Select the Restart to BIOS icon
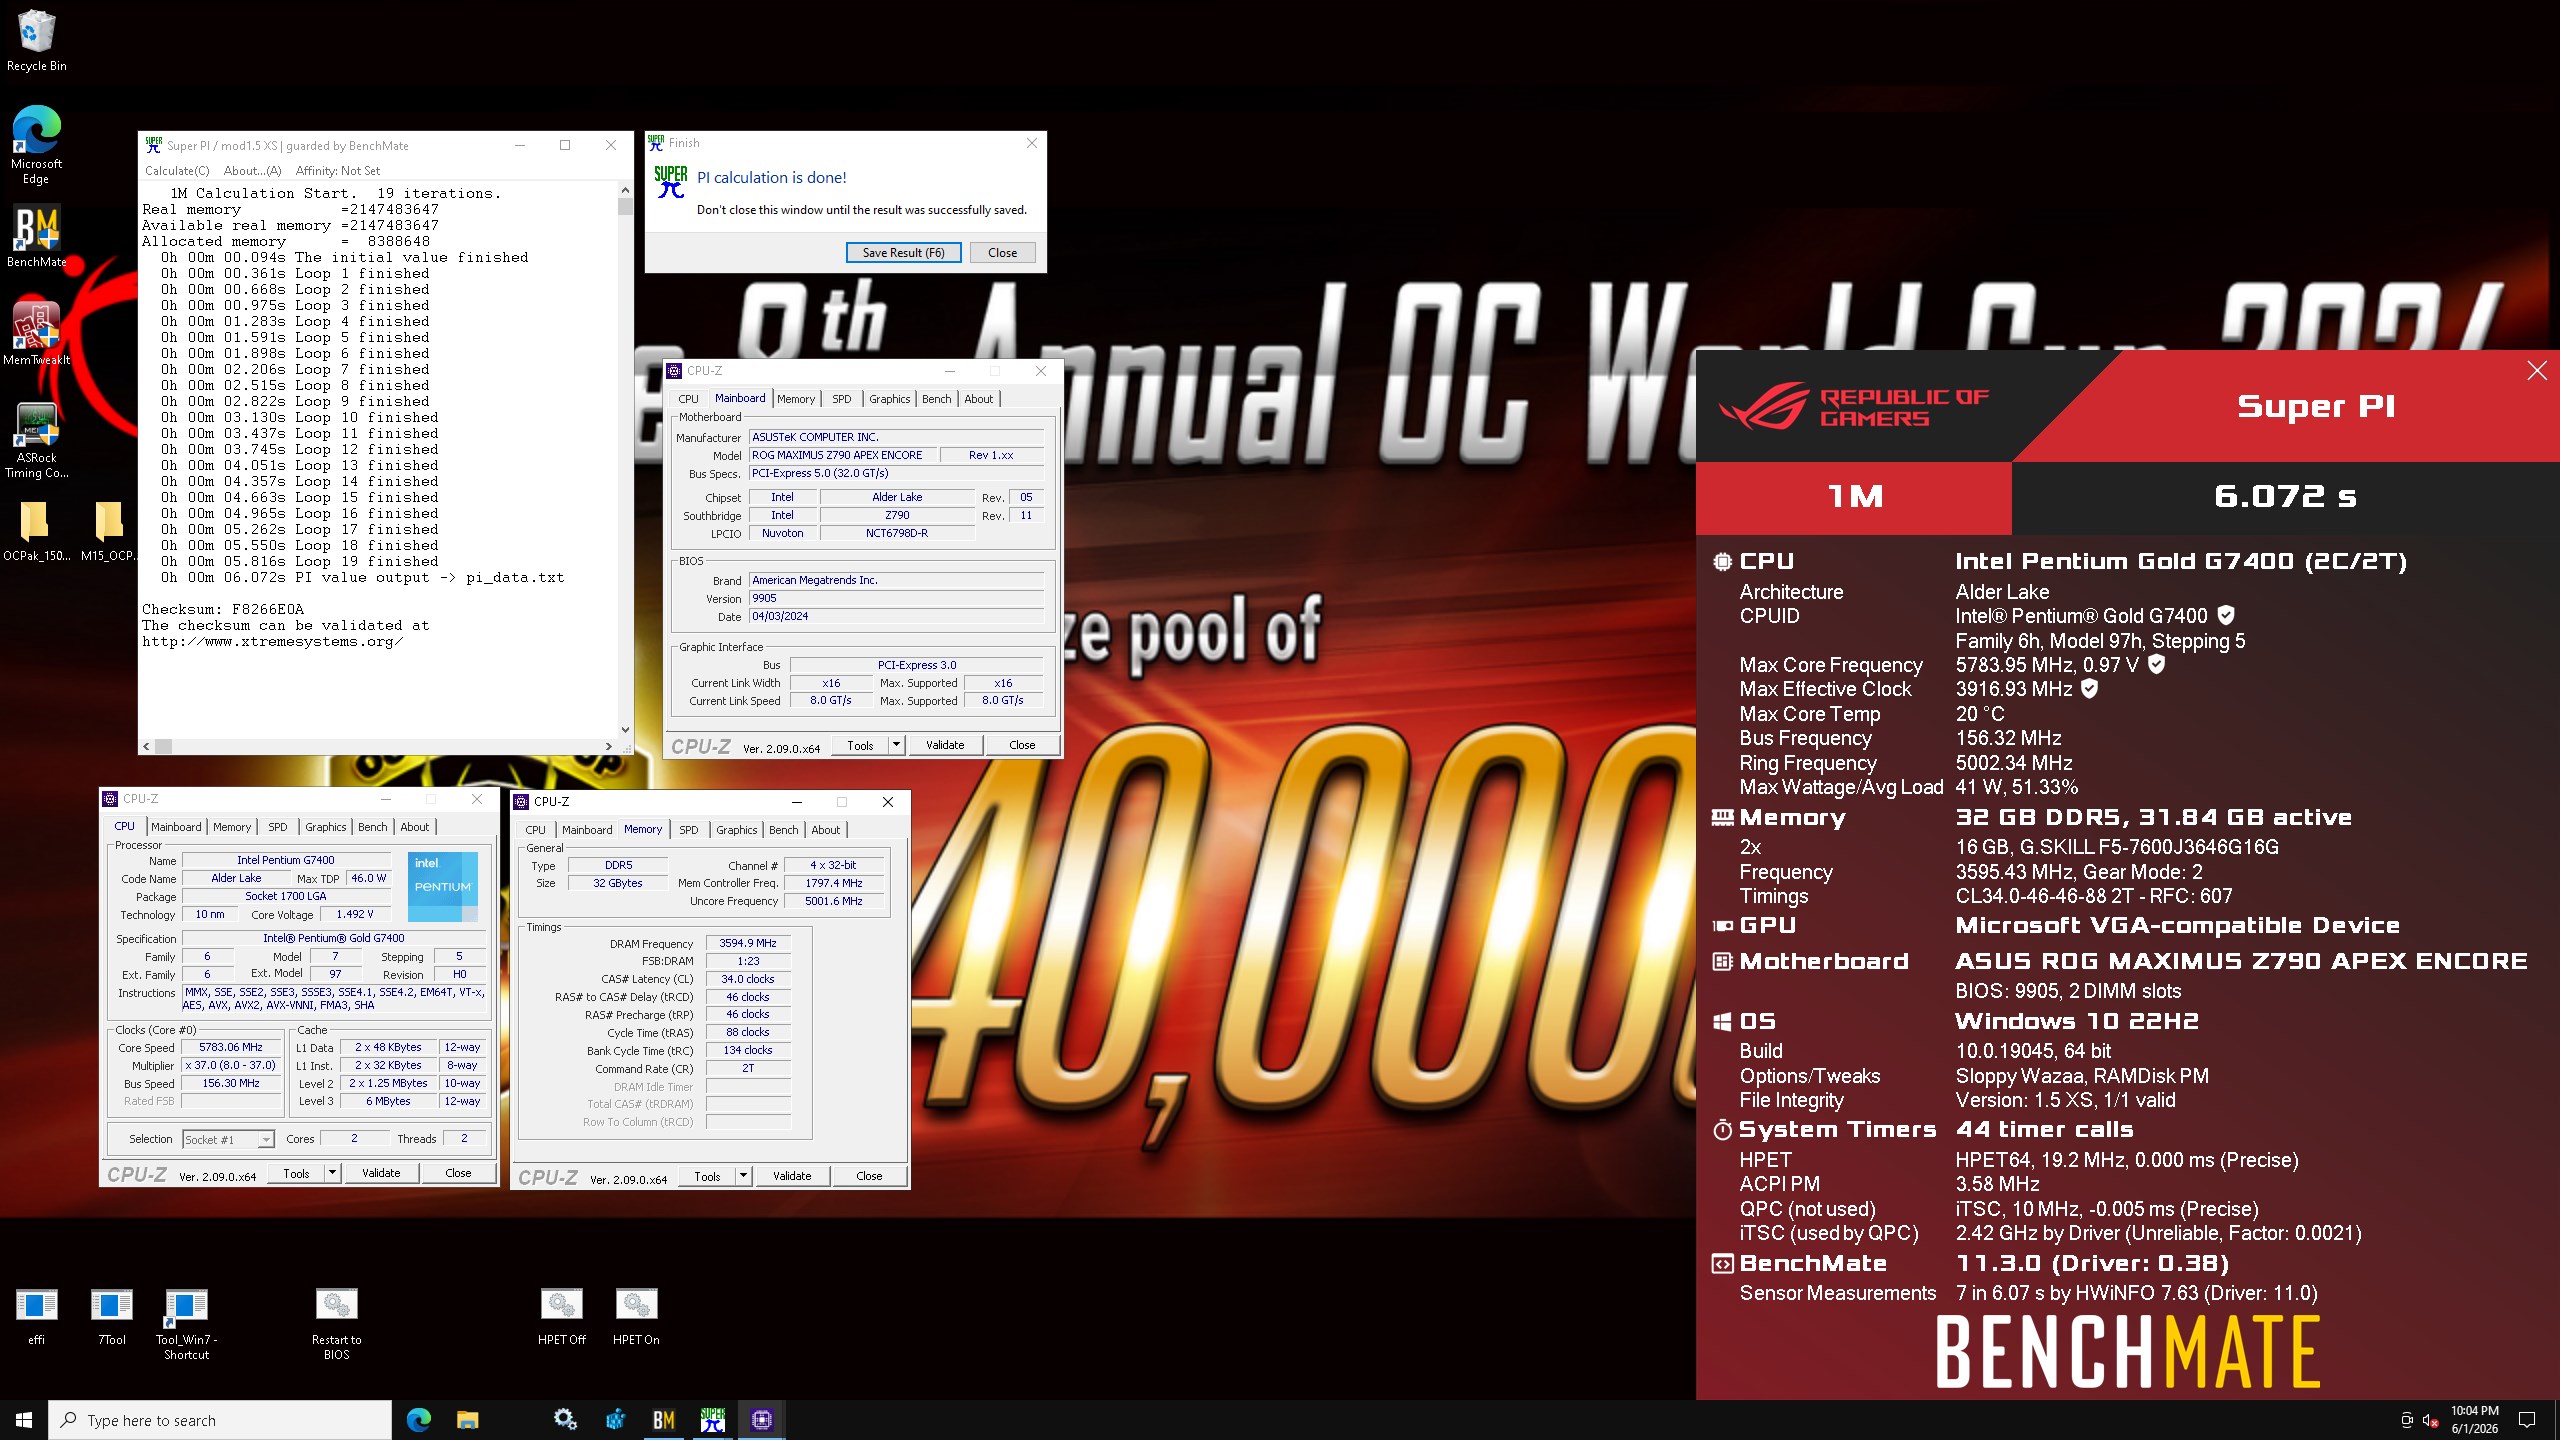This screenshot has width=2560, height=1440. coord(337,1323)
